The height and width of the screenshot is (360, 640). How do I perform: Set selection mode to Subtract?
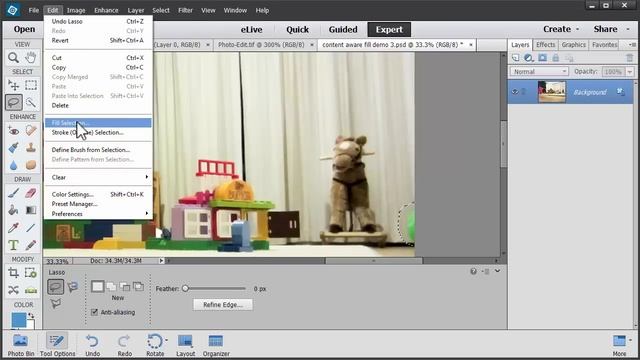[x=124, y=287]
